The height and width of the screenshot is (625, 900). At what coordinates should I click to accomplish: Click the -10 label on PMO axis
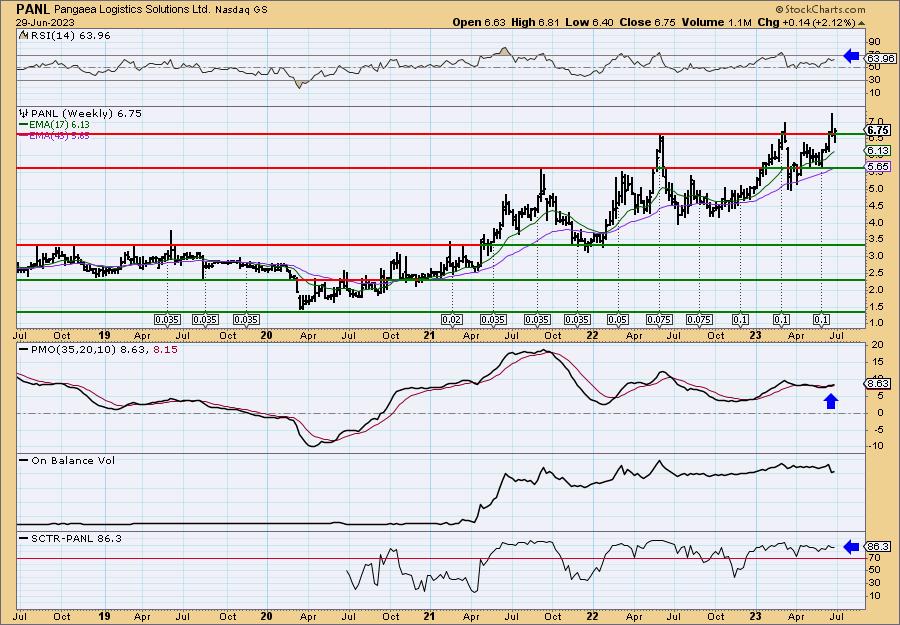click(x=876, y=446)
